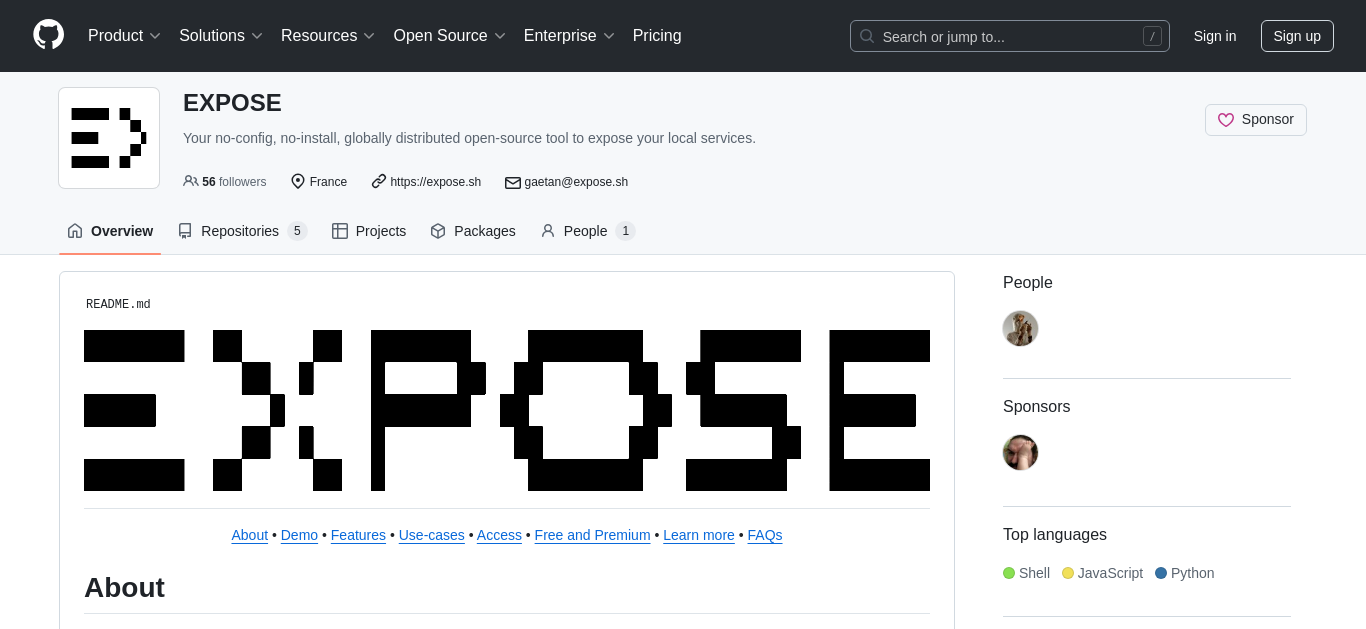Click the yellow JavaScript language dot
The height and width of the screenshot is (629, 1366).
point(1068,573)
